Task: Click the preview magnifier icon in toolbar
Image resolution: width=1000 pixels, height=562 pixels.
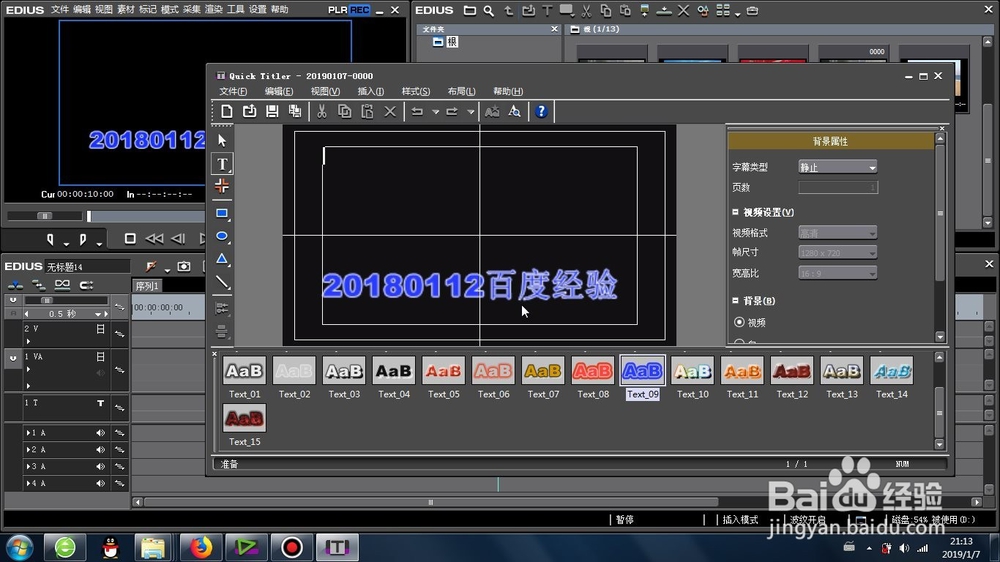Action: [x=515, y=112]
